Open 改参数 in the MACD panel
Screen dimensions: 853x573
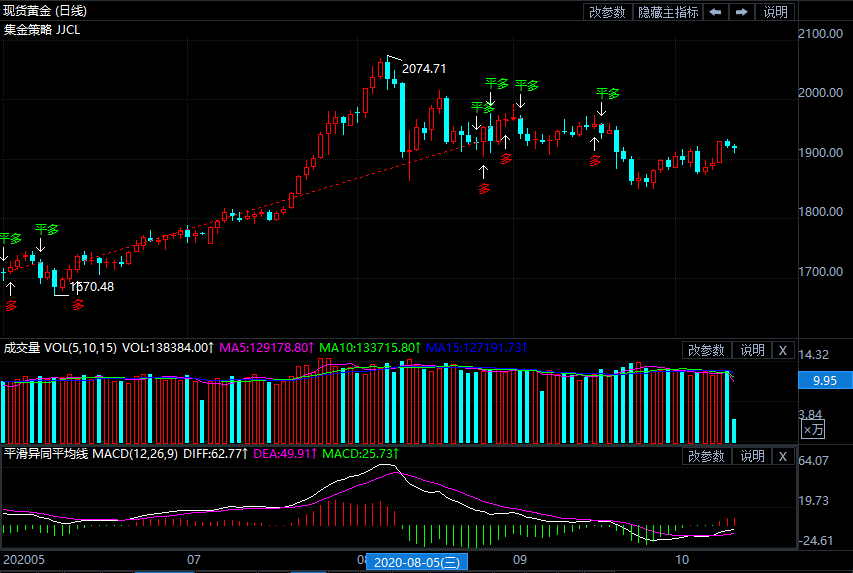pos(706,456)
